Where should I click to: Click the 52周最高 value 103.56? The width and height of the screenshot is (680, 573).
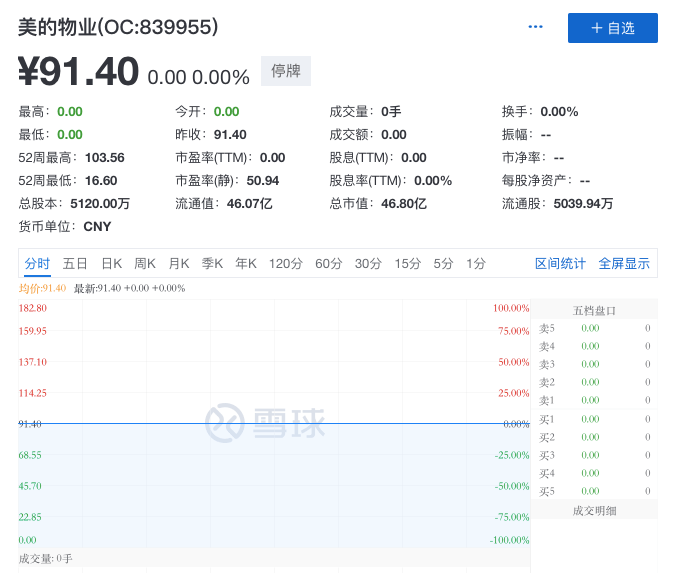pos(105,157)
